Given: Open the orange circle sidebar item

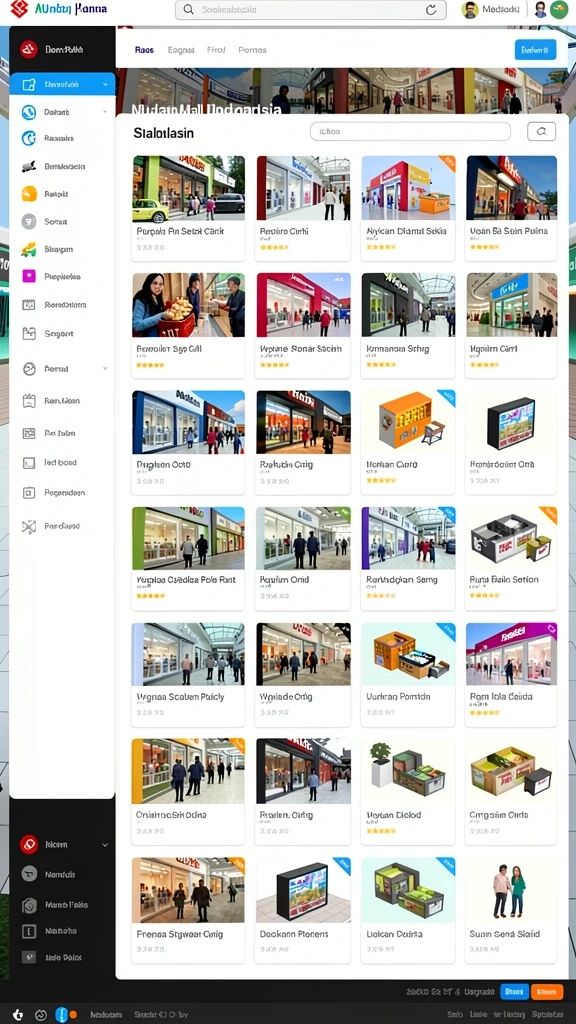Looking at the screenshot, I should [x=29, y=193].
